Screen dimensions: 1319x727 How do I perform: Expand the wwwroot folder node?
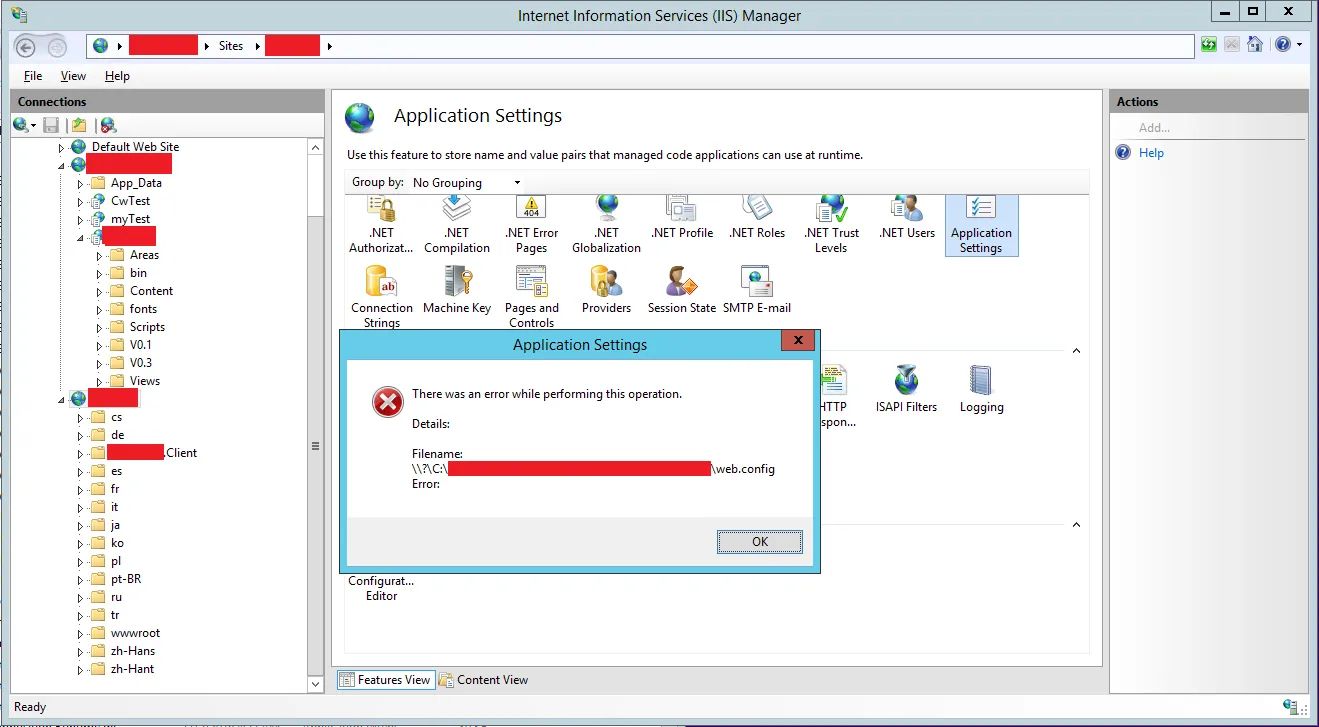pyautogui.click(x=81, y=633)
